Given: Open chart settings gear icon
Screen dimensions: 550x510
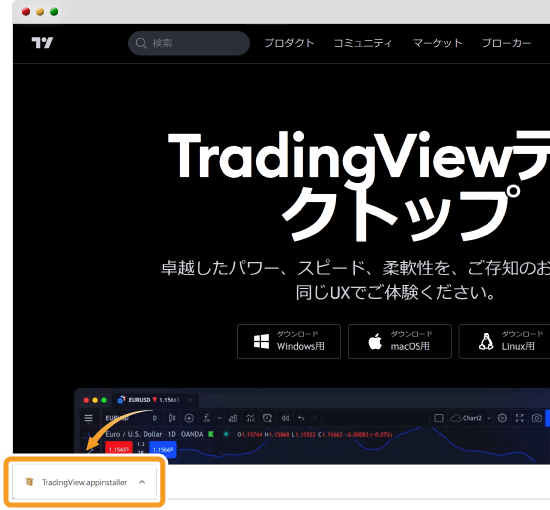Looking at the screenshot, I should [x=502, y=418].
